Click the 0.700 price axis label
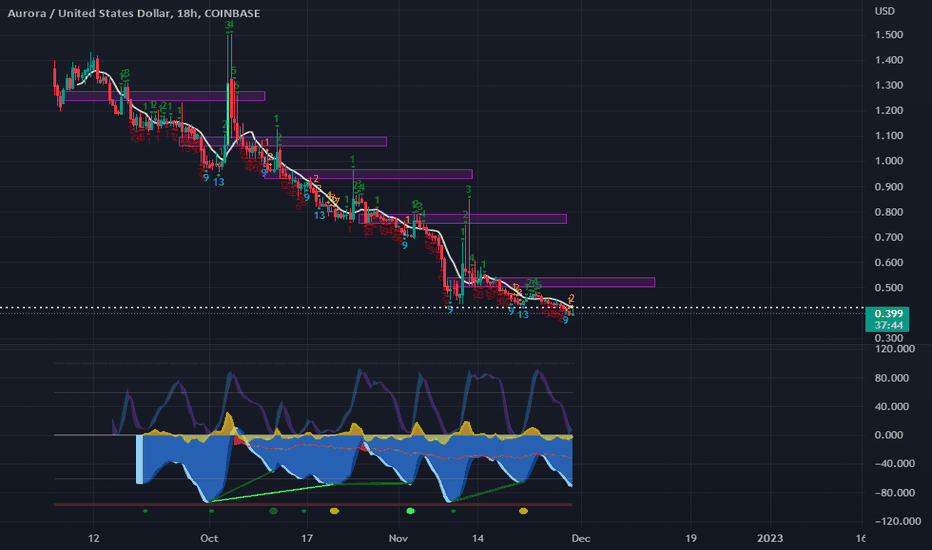This screenshot has height=550, width=932. pyautogui.click(x=889, y=237)
